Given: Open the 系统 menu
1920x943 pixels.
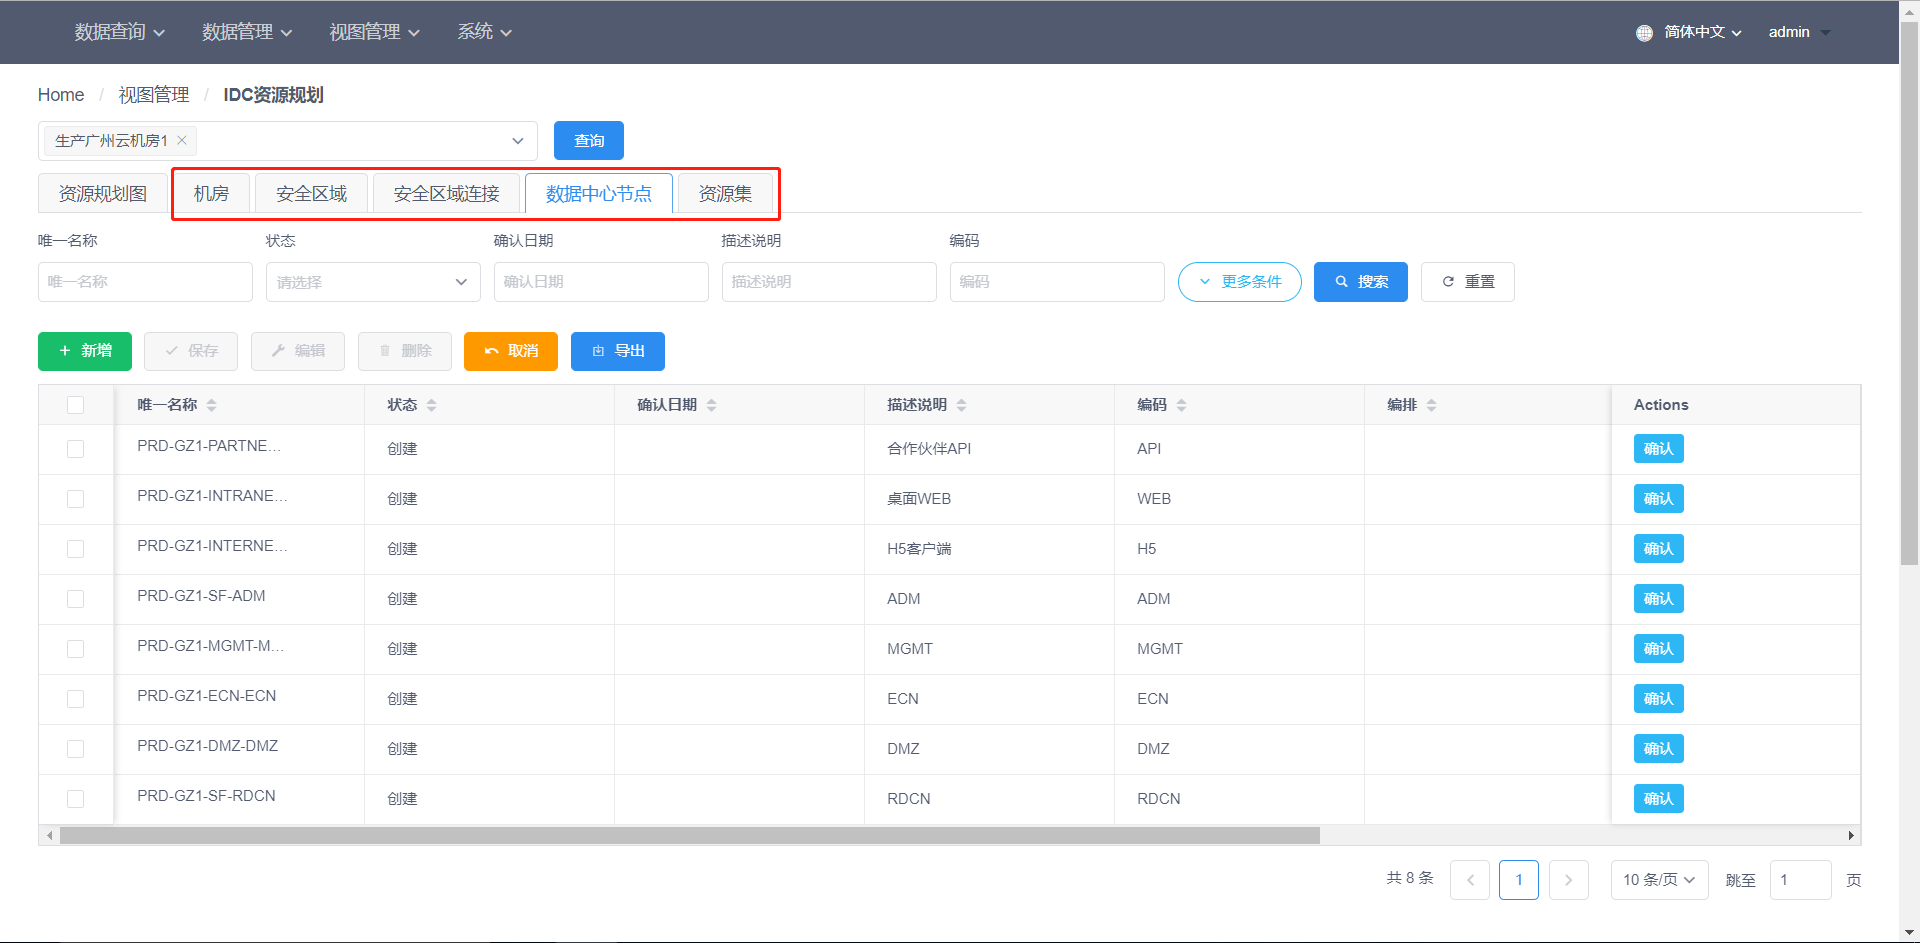Looking at the screenshot, I should click(484, 32).
